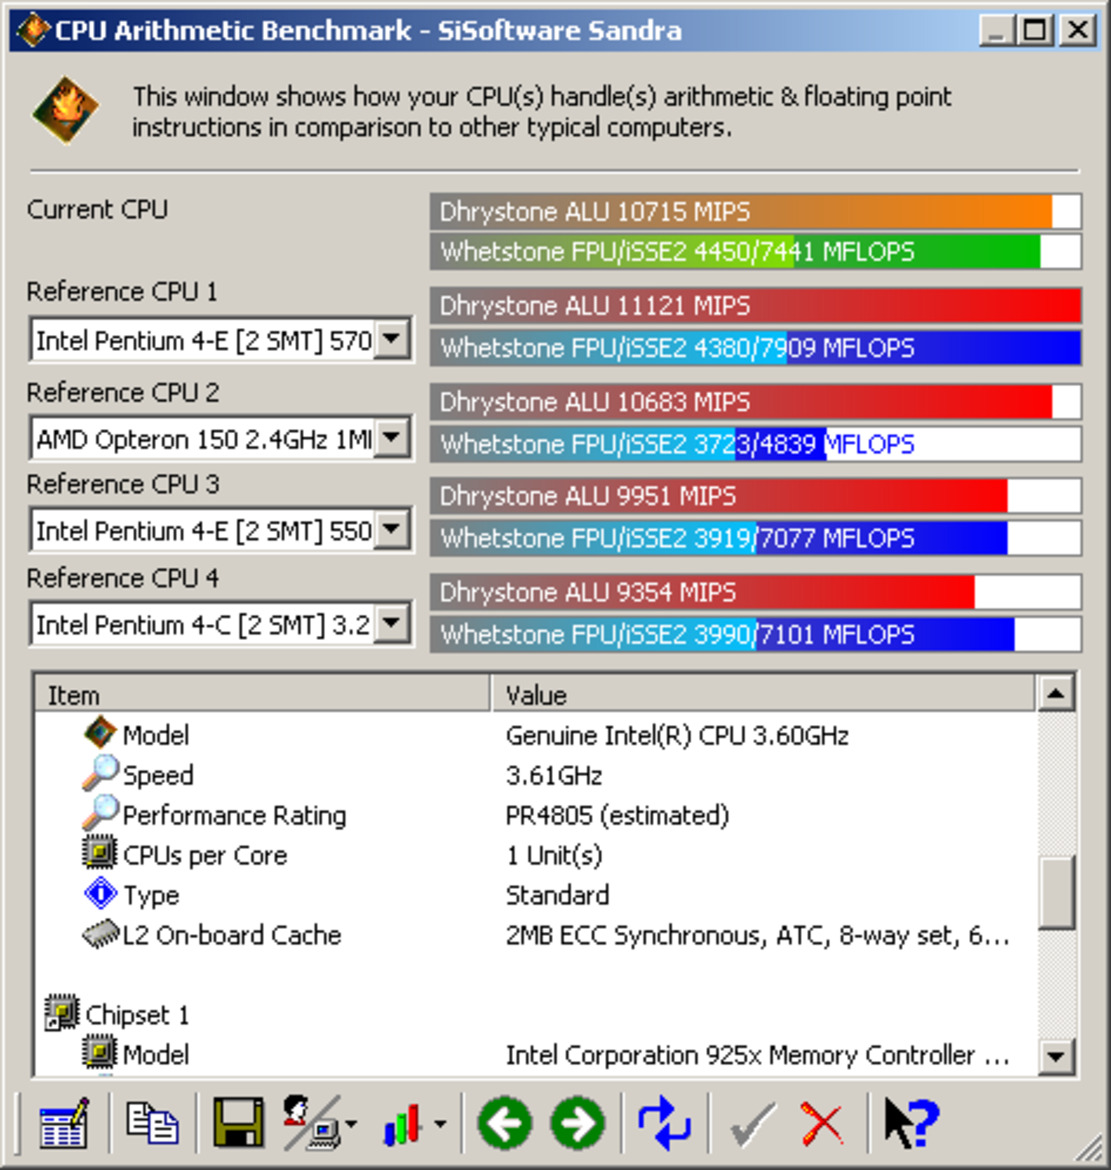Select the Performance Rating row

(536, 814)
